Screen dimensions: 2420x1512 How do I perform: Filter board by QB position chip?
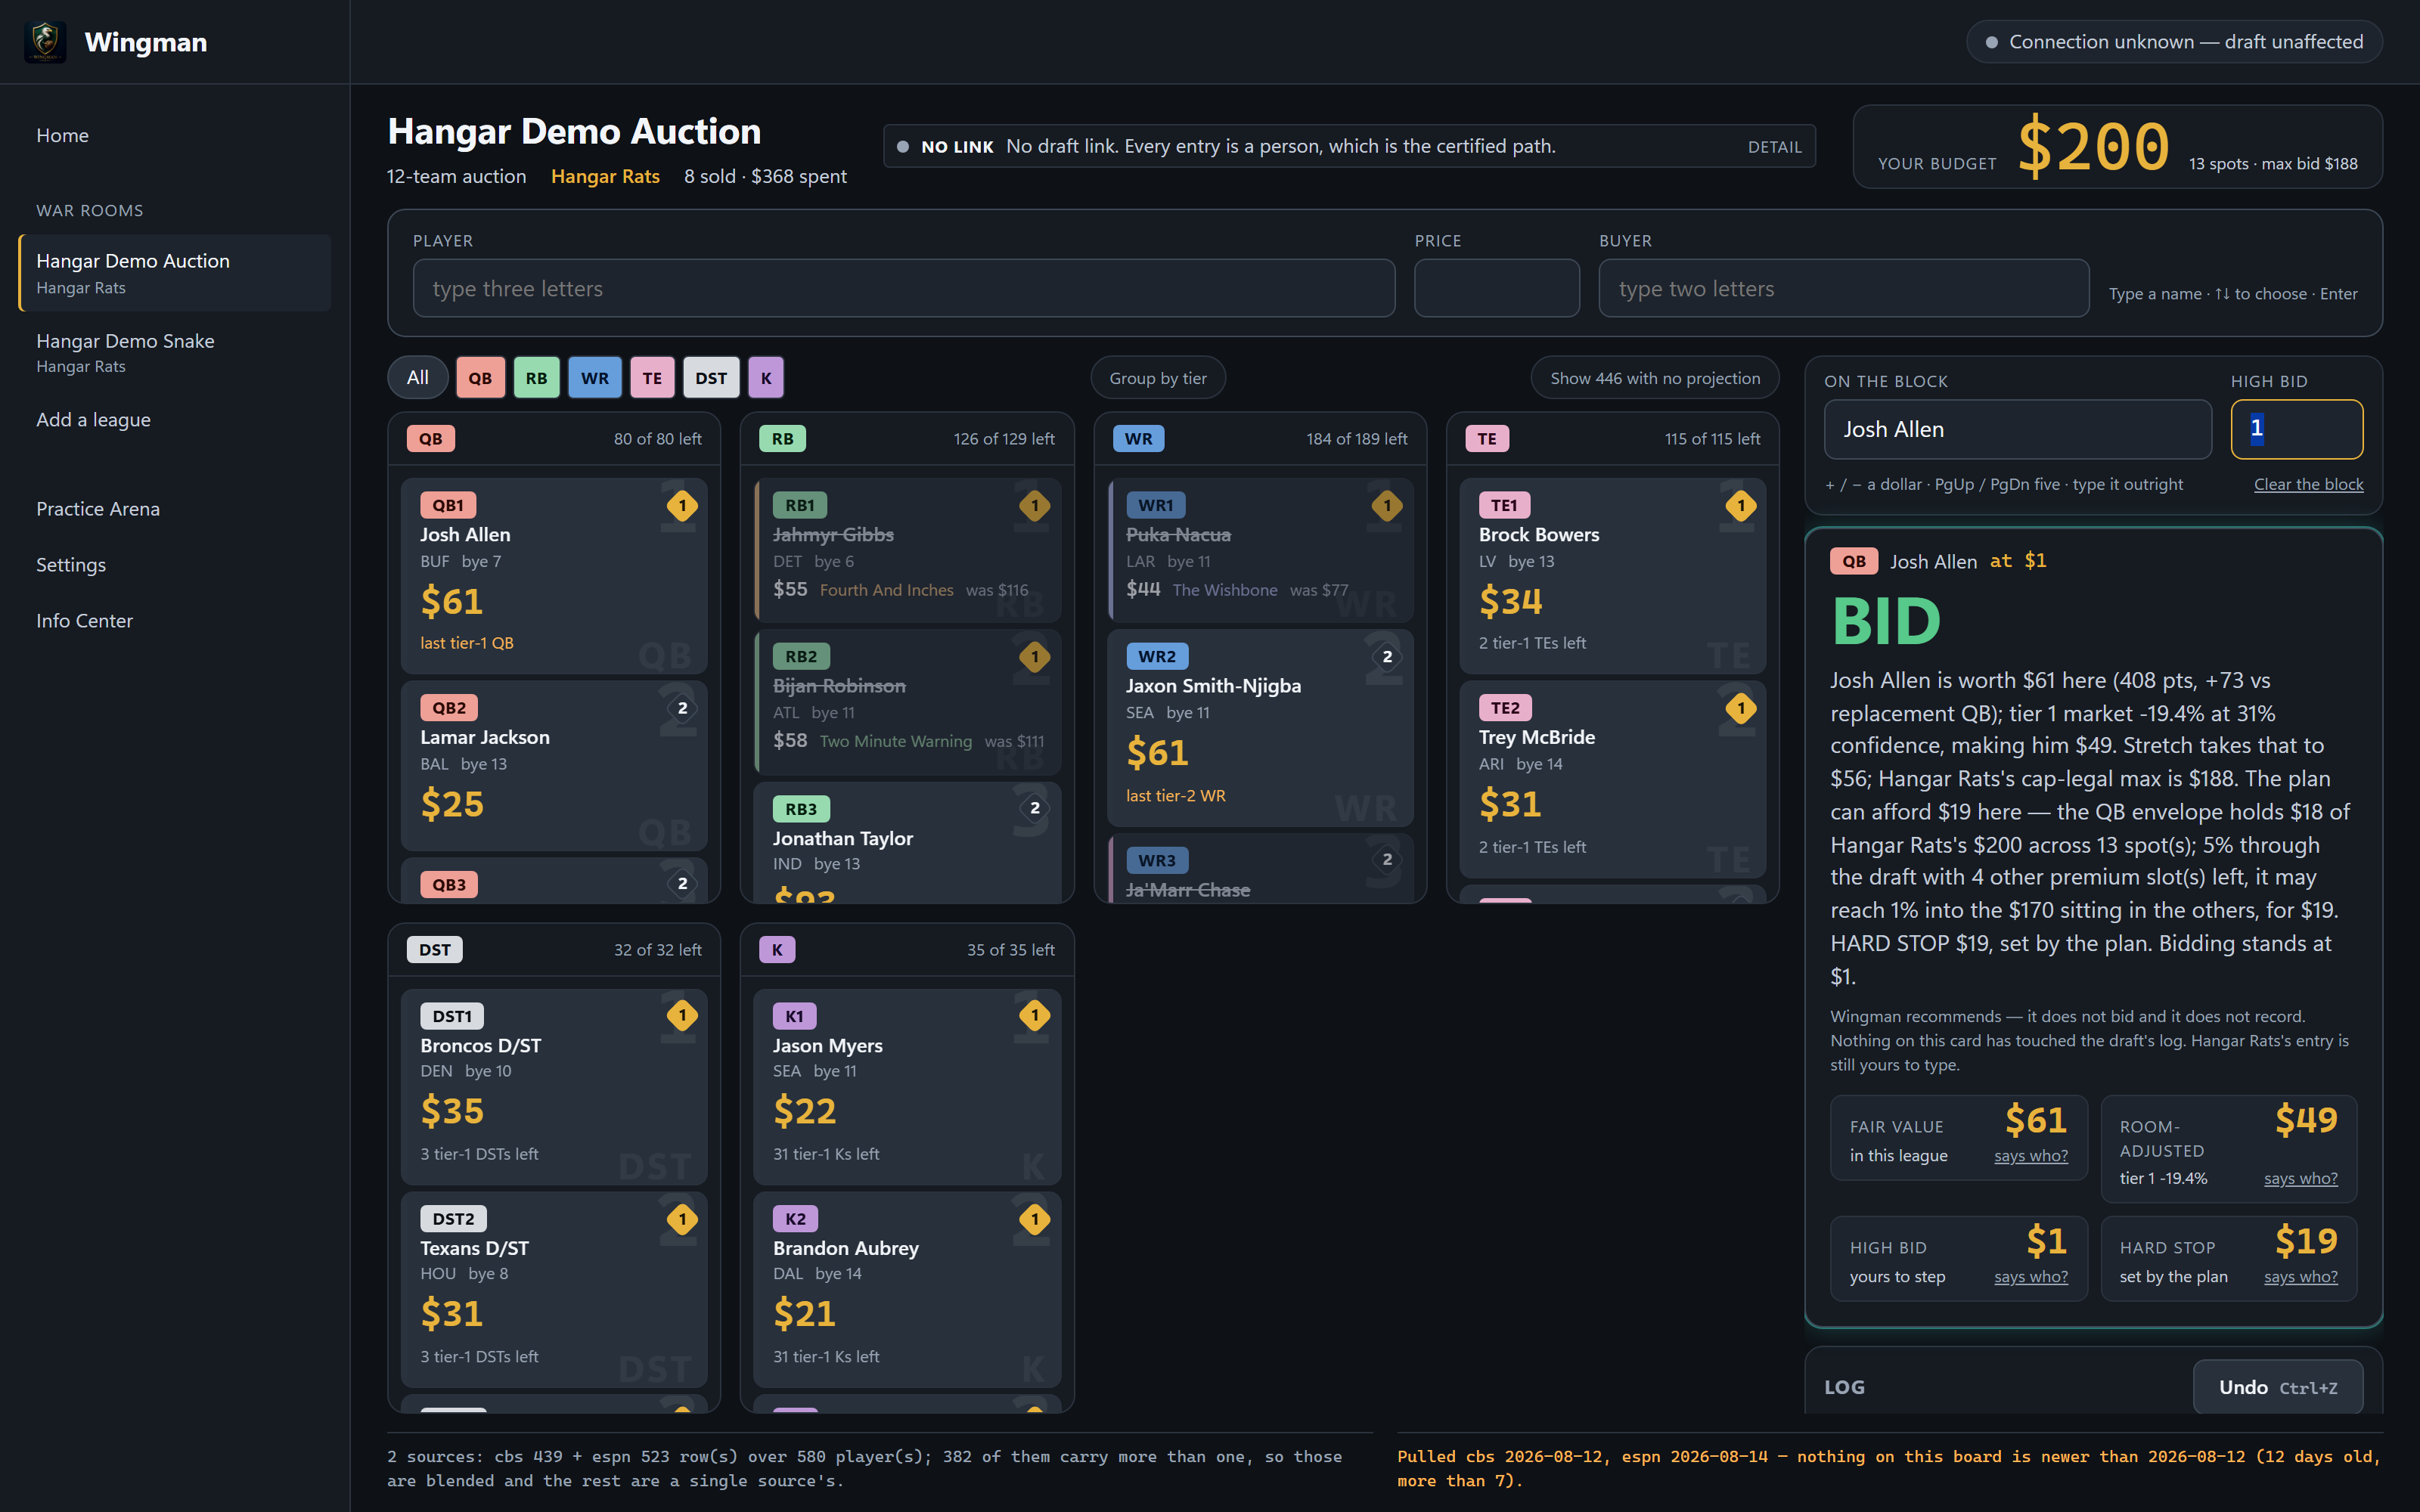point(480,378)
